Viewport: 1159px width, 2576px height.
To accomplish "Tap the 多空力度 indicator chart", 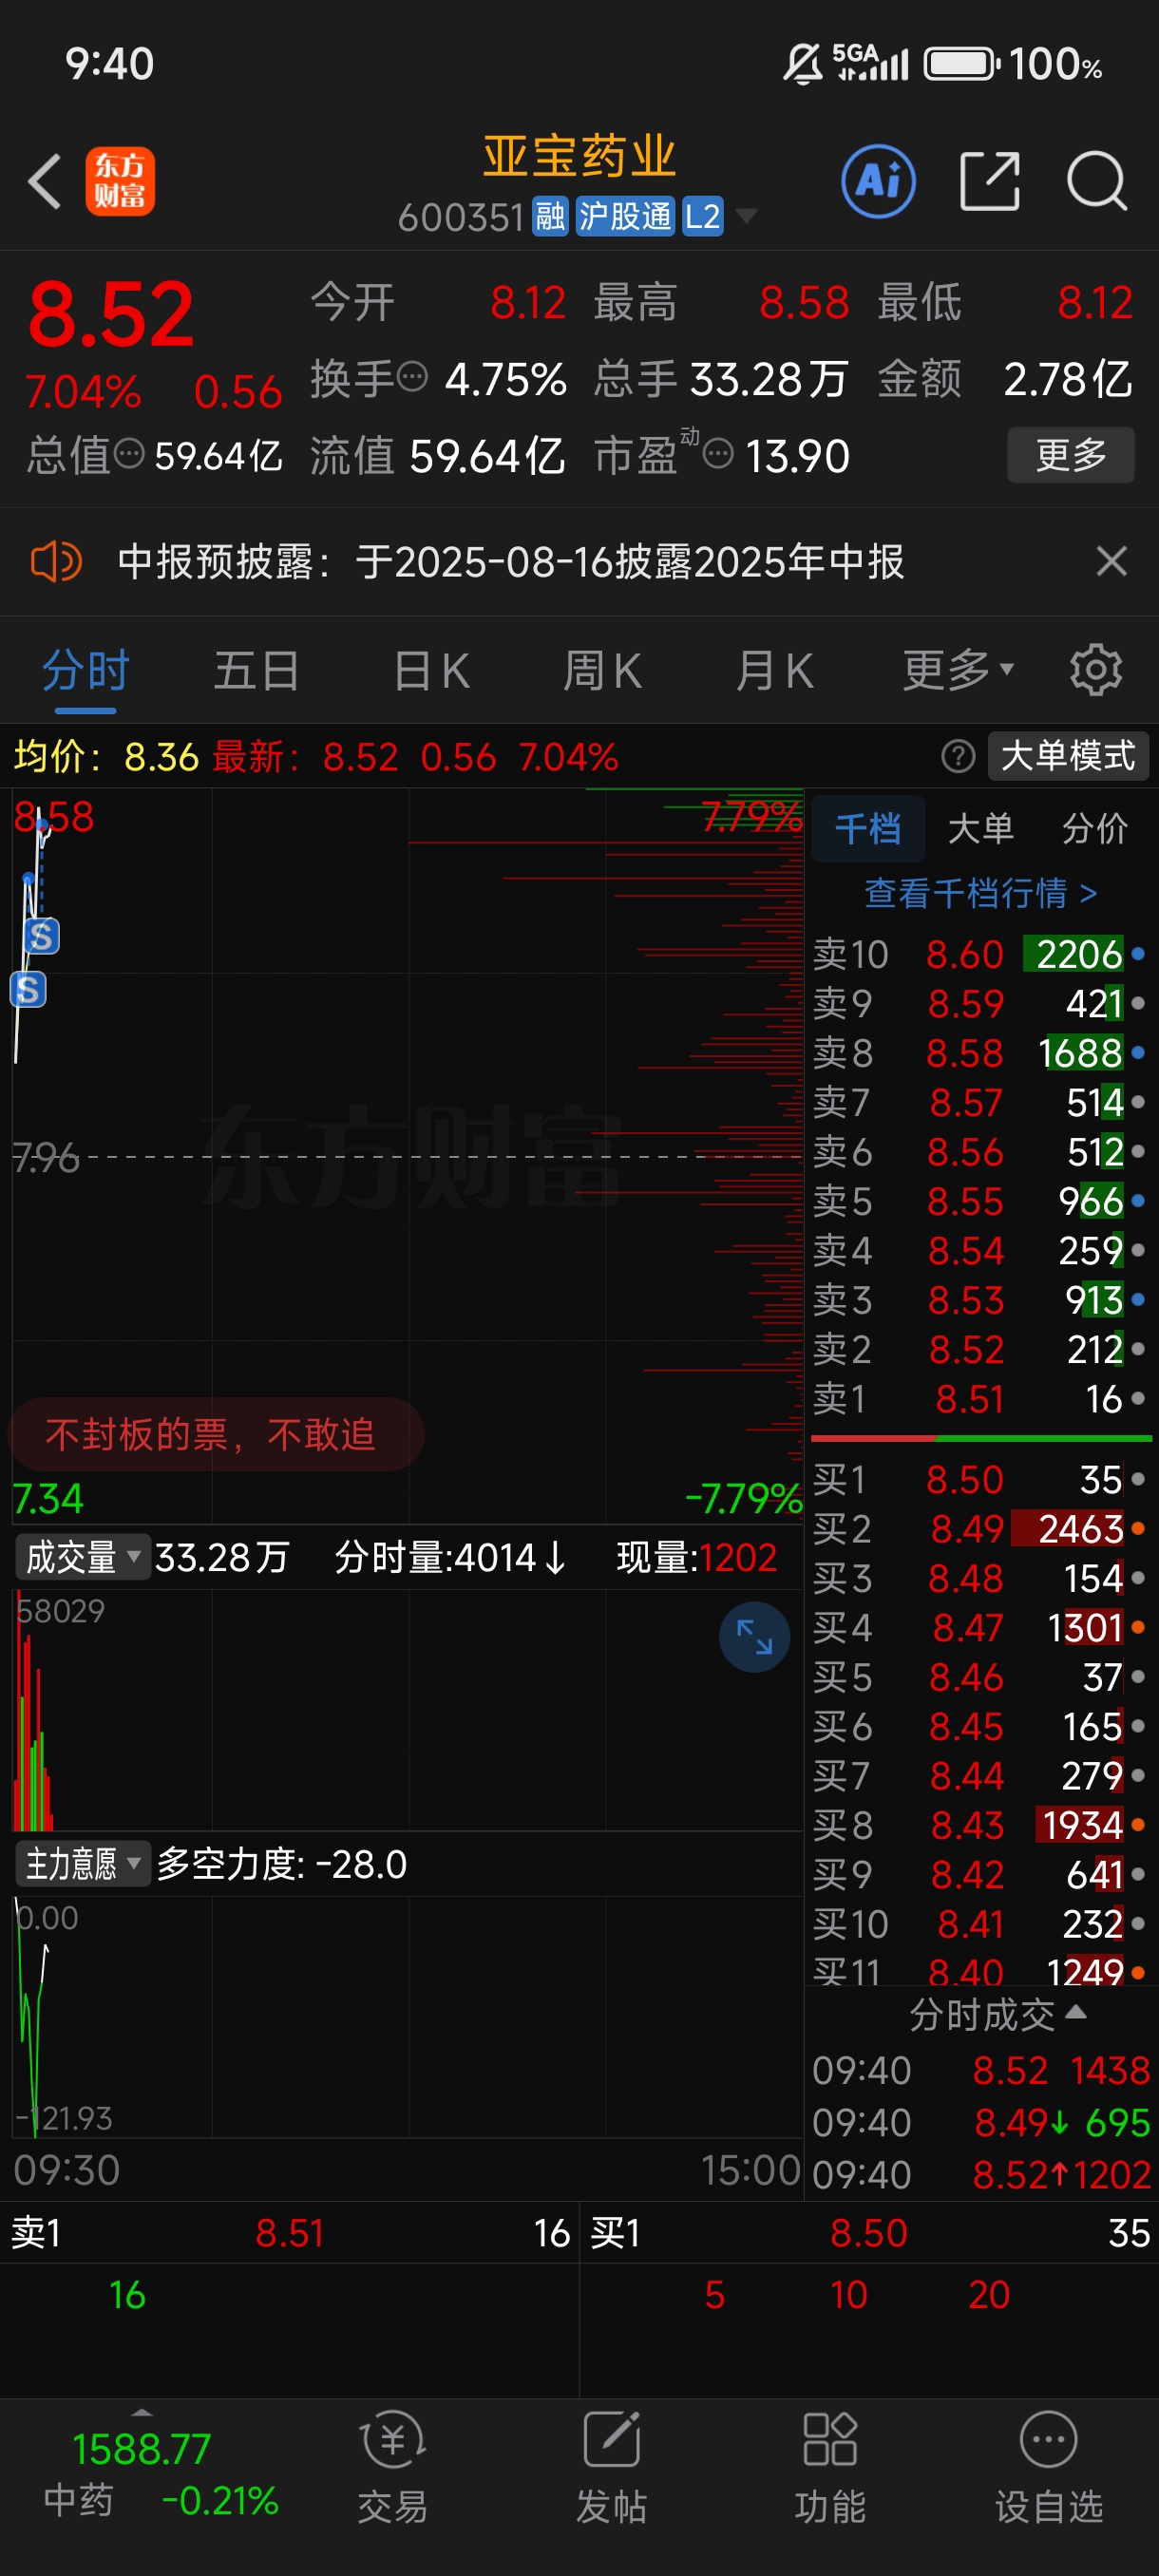I will click(407, 2017).
